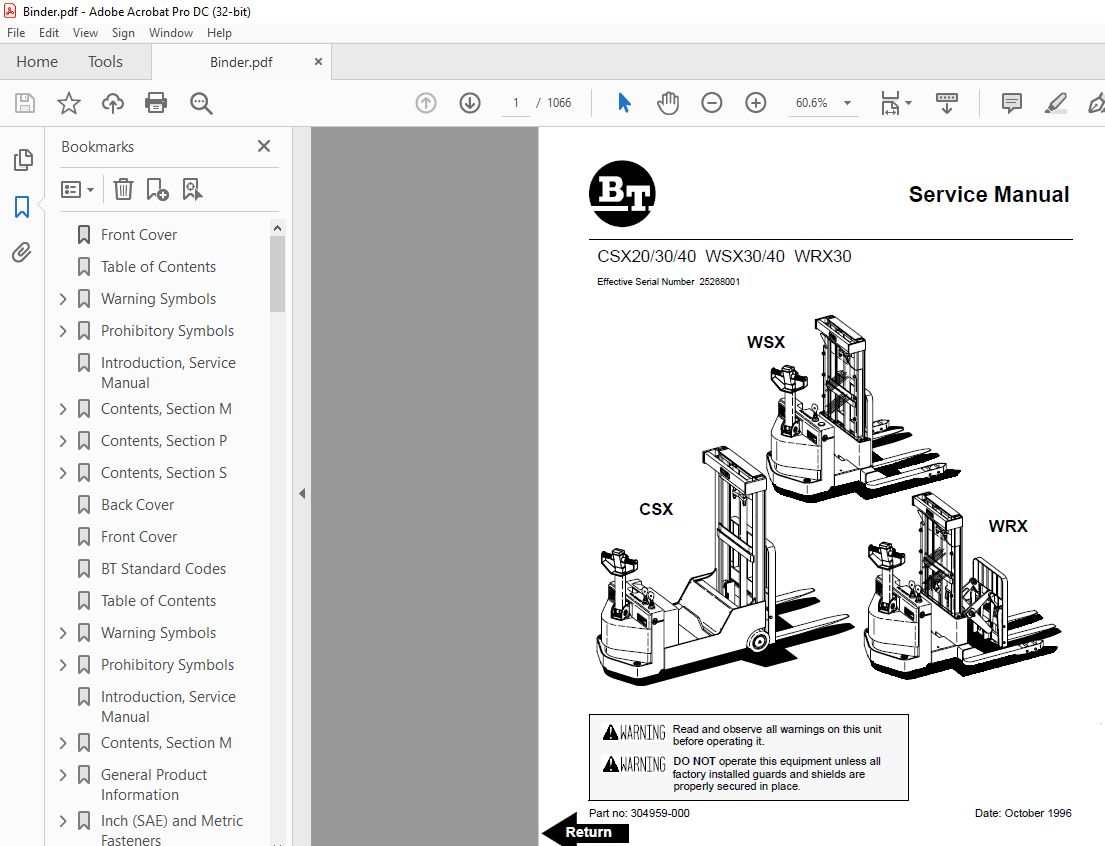
Task: Select the highlight text pen tool
Action: [x=1055, y=103]
